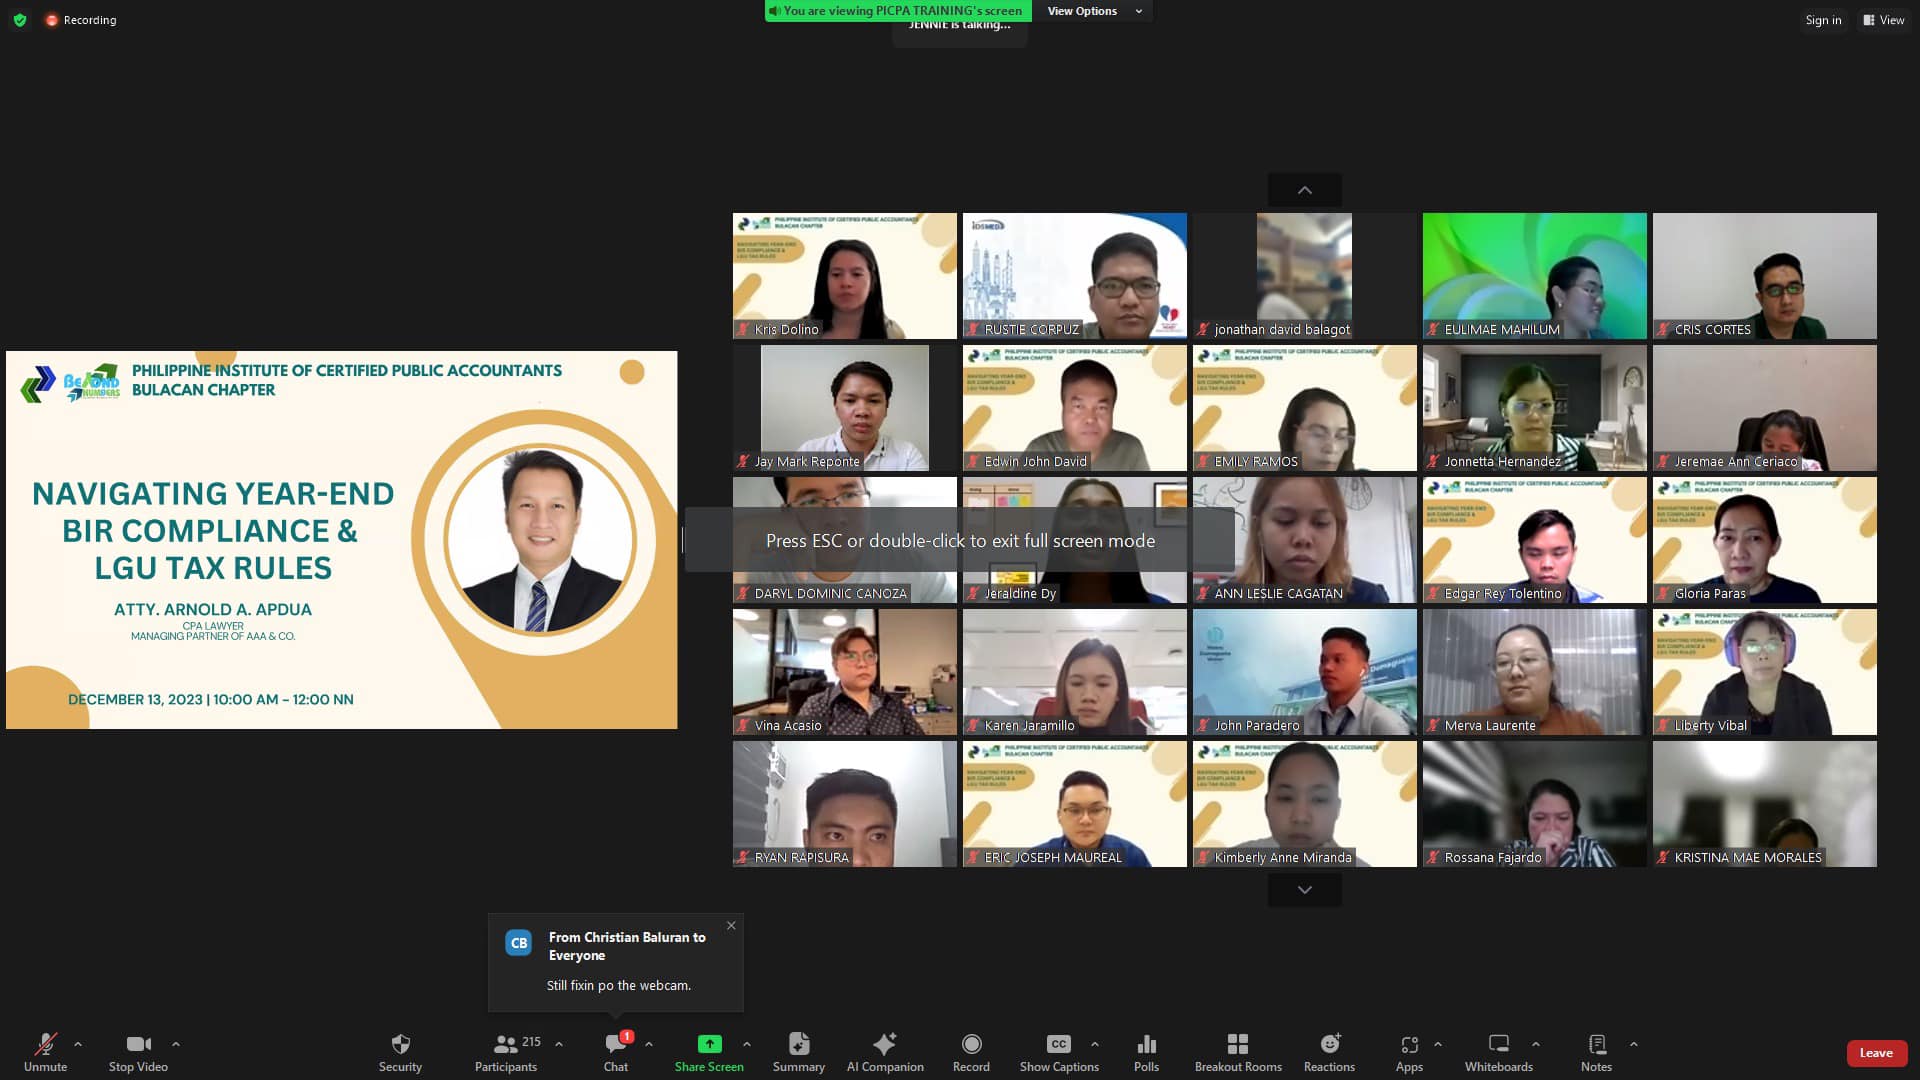Select EULIMAE MAHILUM video tile
Screen dimensions: 1920x1080
1534,276
